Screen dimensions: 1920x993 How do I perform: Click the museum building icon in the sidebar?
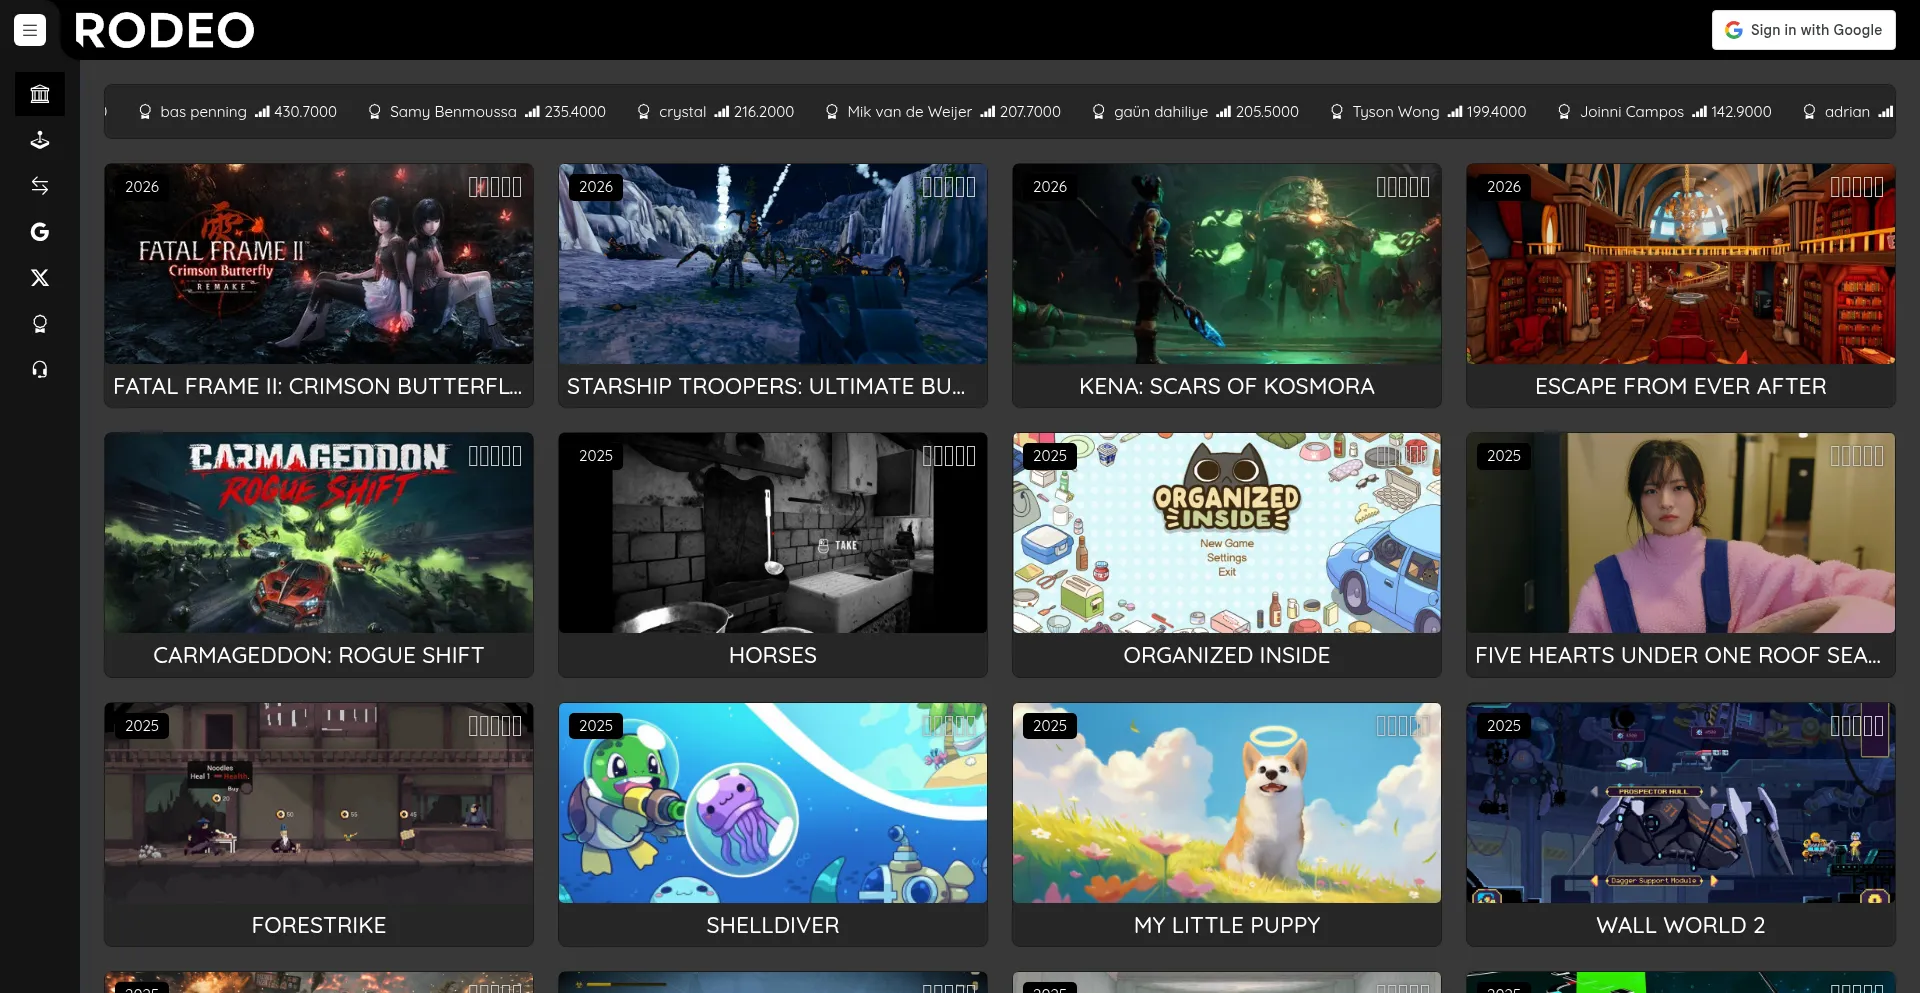(x=40, y=94)
